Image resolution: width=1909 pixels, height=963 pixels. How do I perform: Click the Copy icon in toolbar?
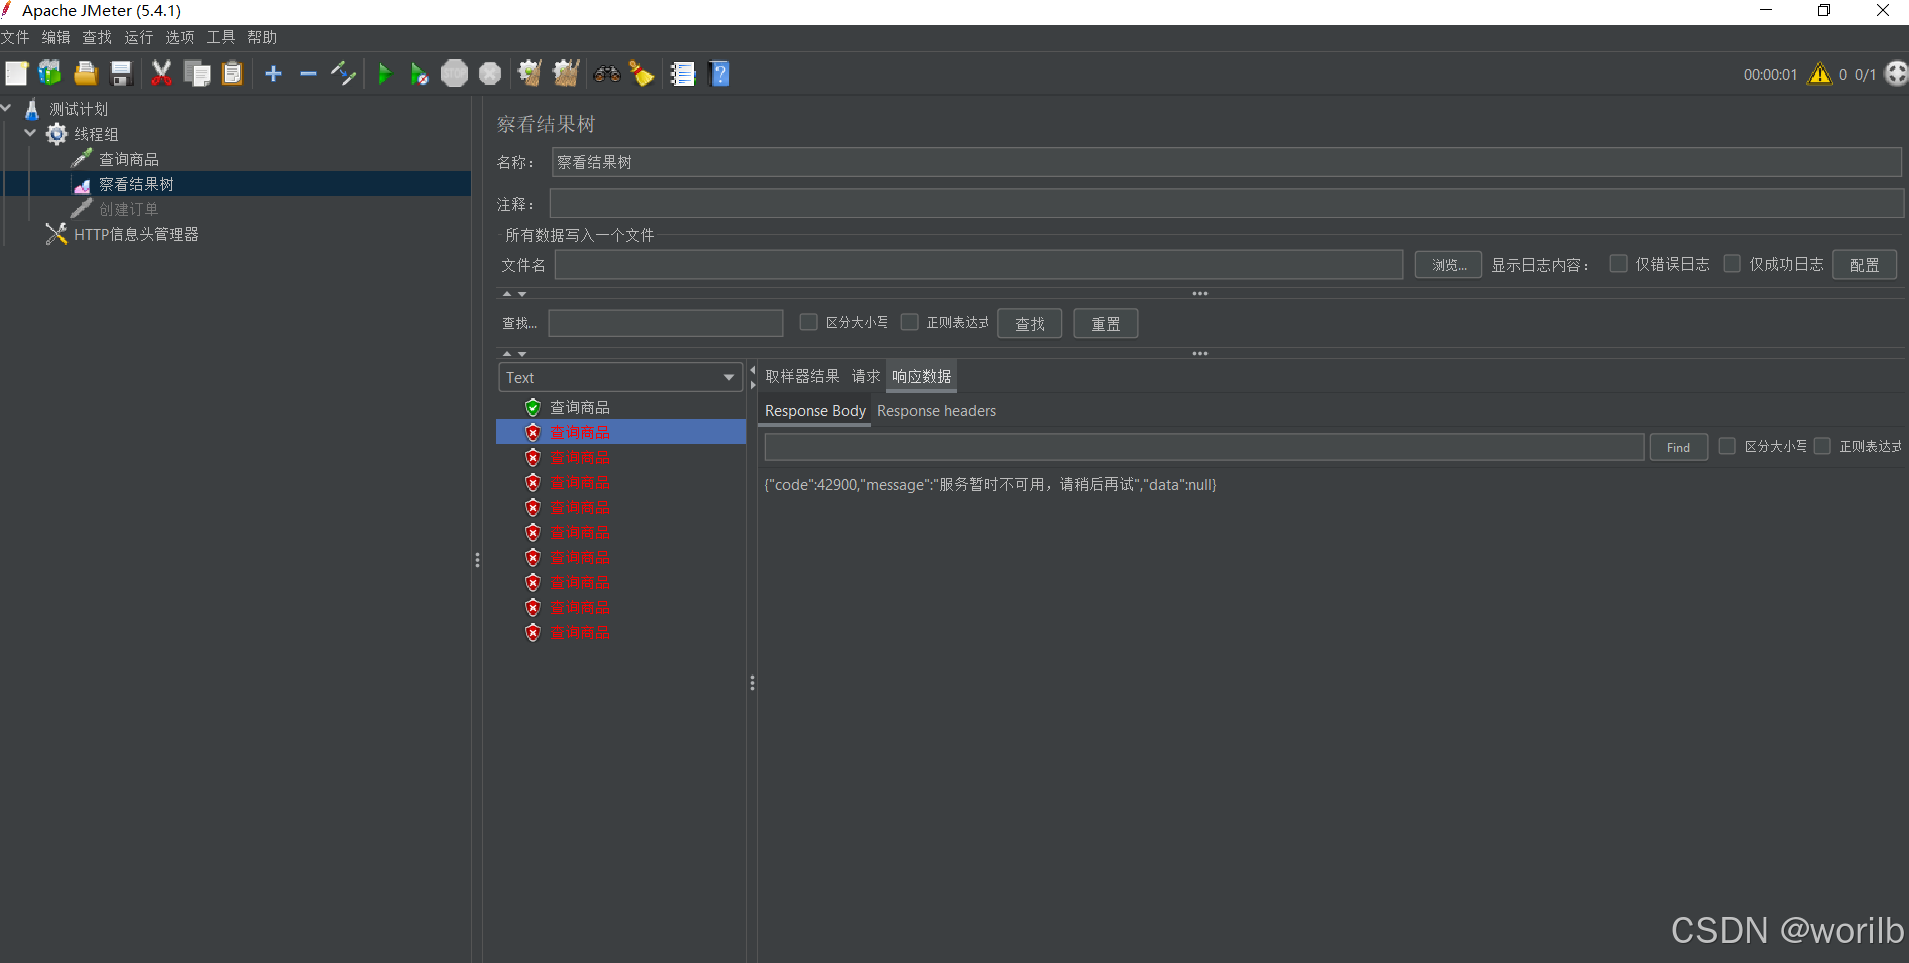click(x=197, y=74)
